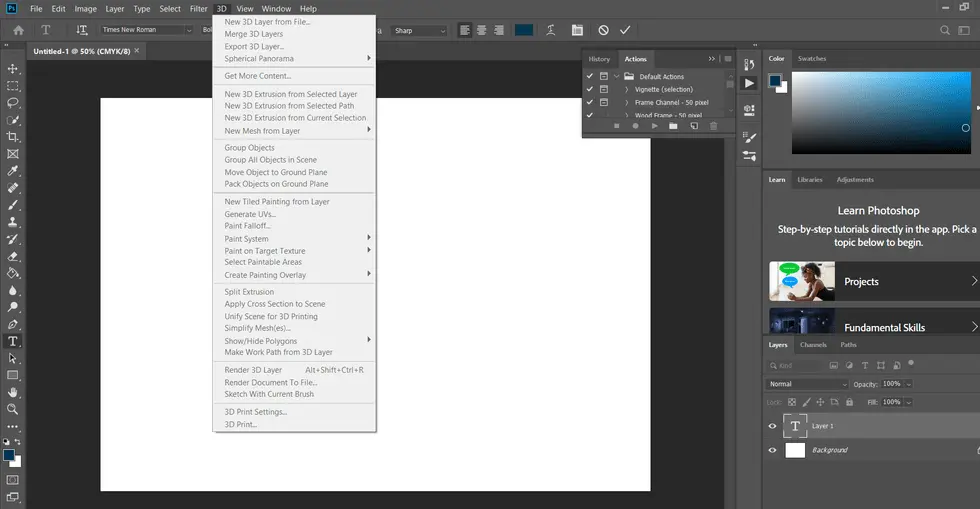
Task: Toggle layer filtering on/off switch
Action: (x=911, y=363)
